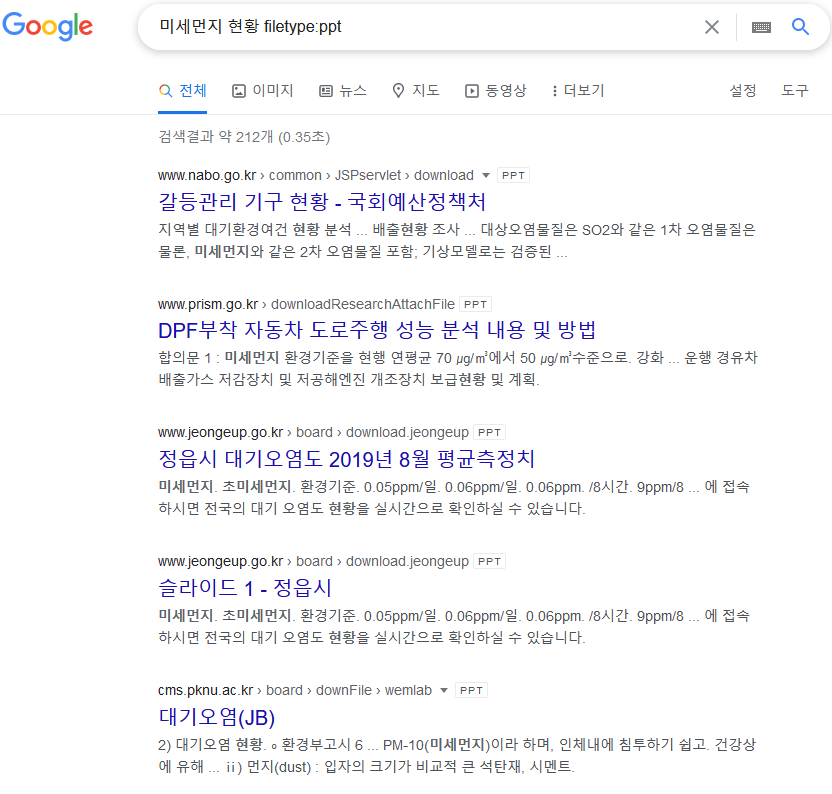Open result 정읍시 대기오염도 2019년 8월 평균측정치

[x=346, y=459]
